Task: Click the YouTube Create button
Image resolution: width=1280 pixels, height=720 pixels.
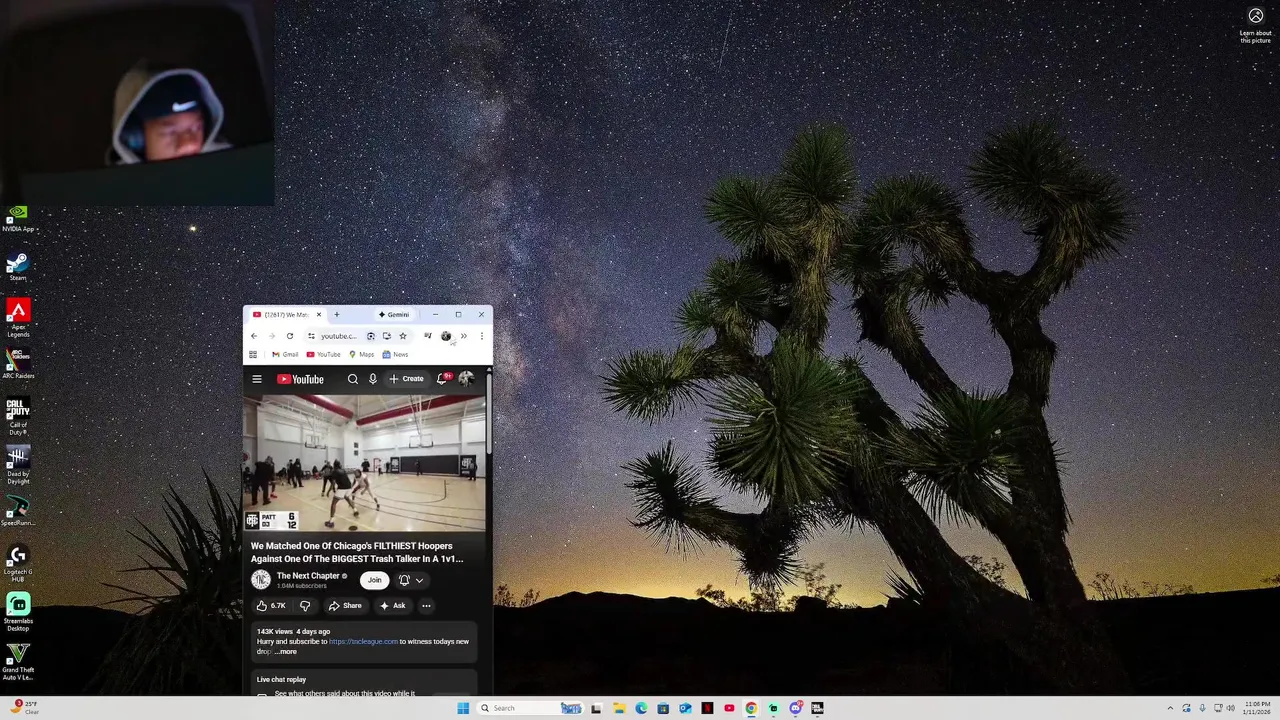Action: pos(407,379)
